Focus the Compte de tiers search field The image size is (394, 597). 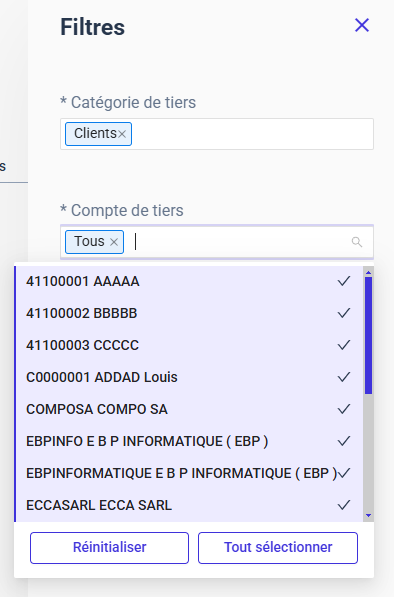click(x=240, y=242)
